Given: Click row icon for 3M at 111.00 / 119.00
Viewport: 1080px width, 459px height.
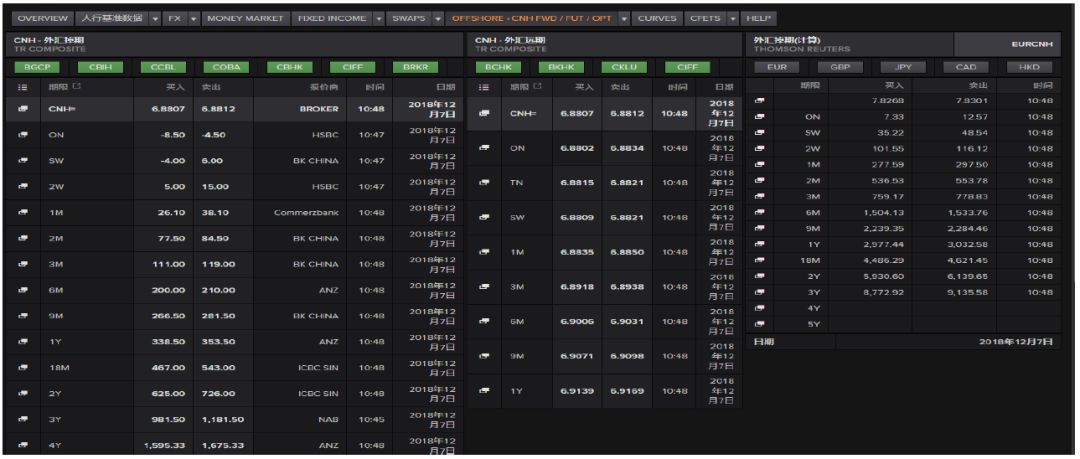Looking at the screenshot, I should pos(23,264).
